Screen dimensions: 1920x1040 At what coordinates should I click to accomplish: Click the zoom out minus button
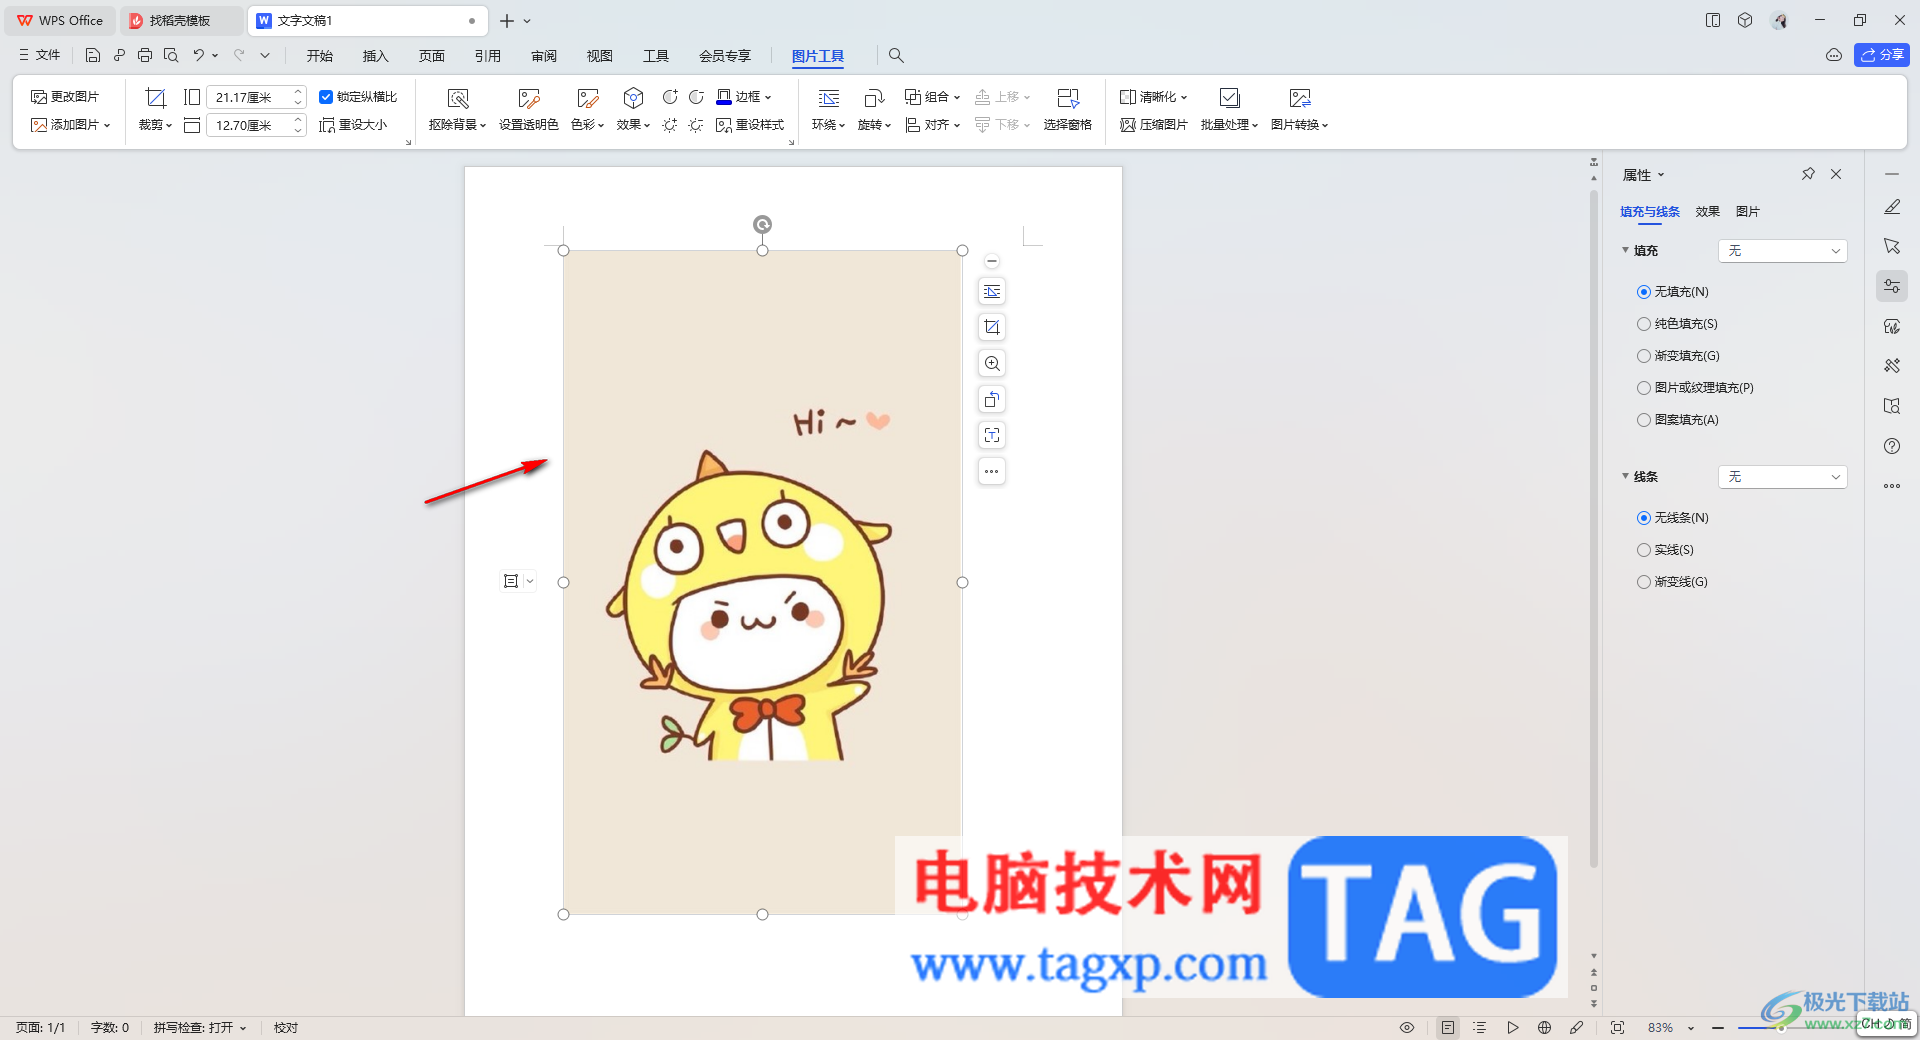[1718, 1028]
